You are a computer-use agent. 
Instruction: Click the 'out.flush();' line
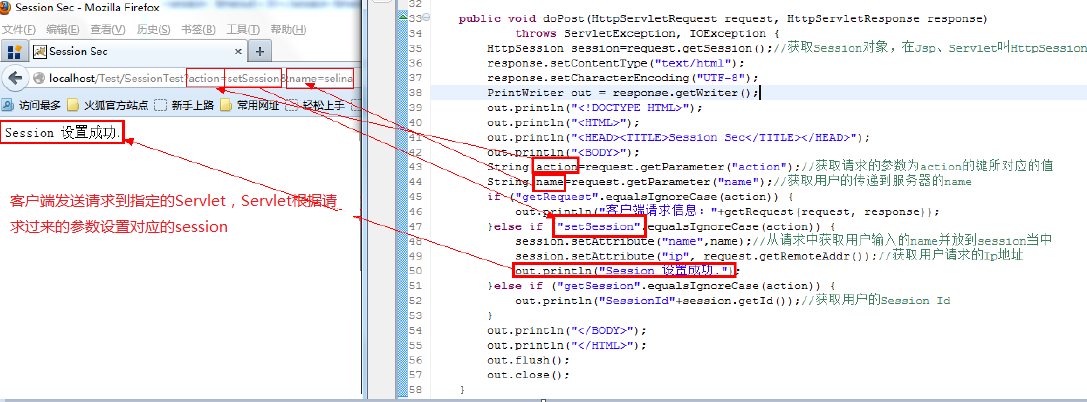tap(528, 360)
